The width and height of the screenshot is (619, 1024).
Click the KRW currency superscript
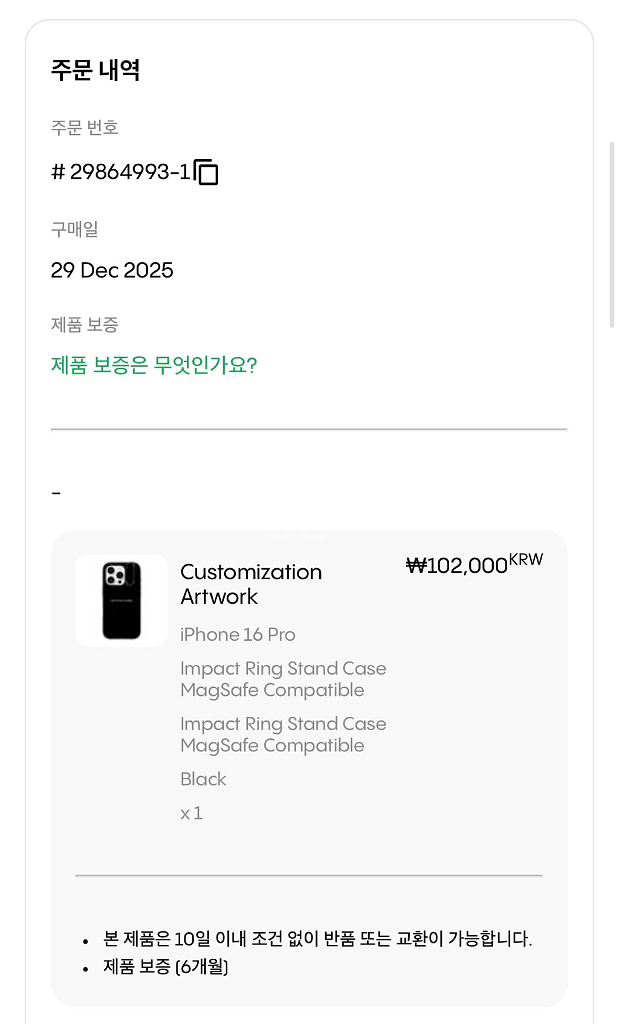(526, 560)
